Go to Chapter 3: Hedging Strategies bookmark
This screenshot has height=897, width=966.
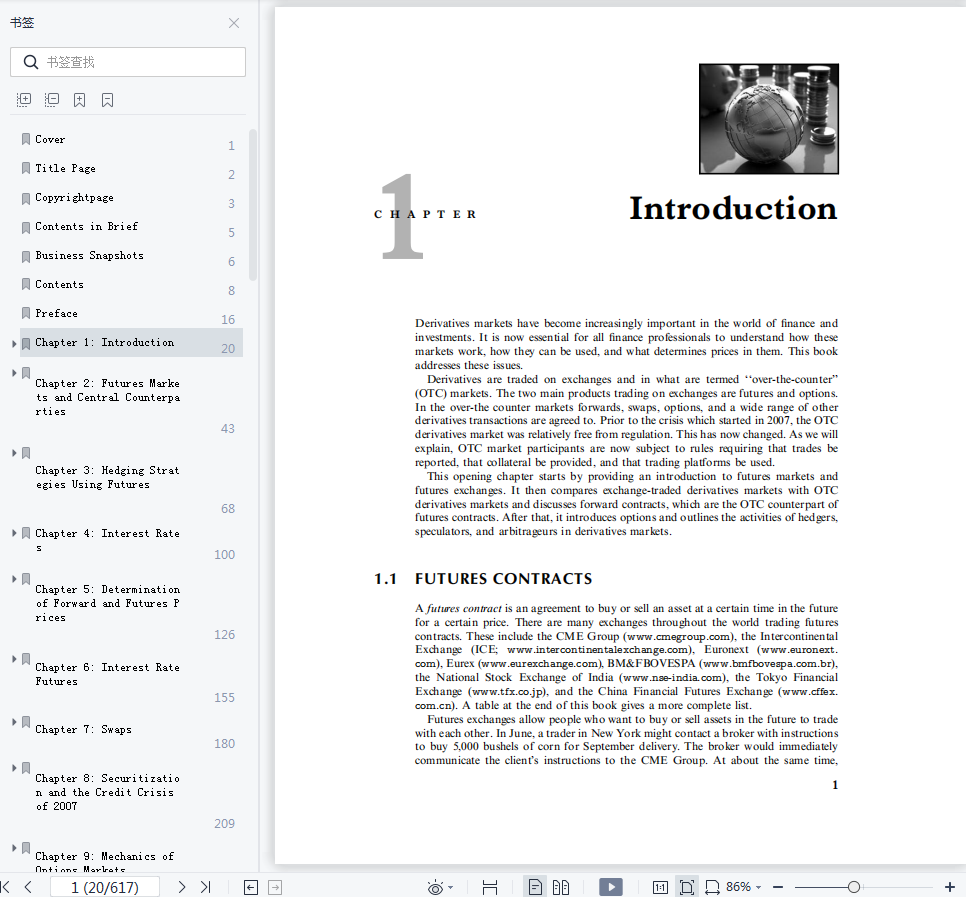point(108,477)
